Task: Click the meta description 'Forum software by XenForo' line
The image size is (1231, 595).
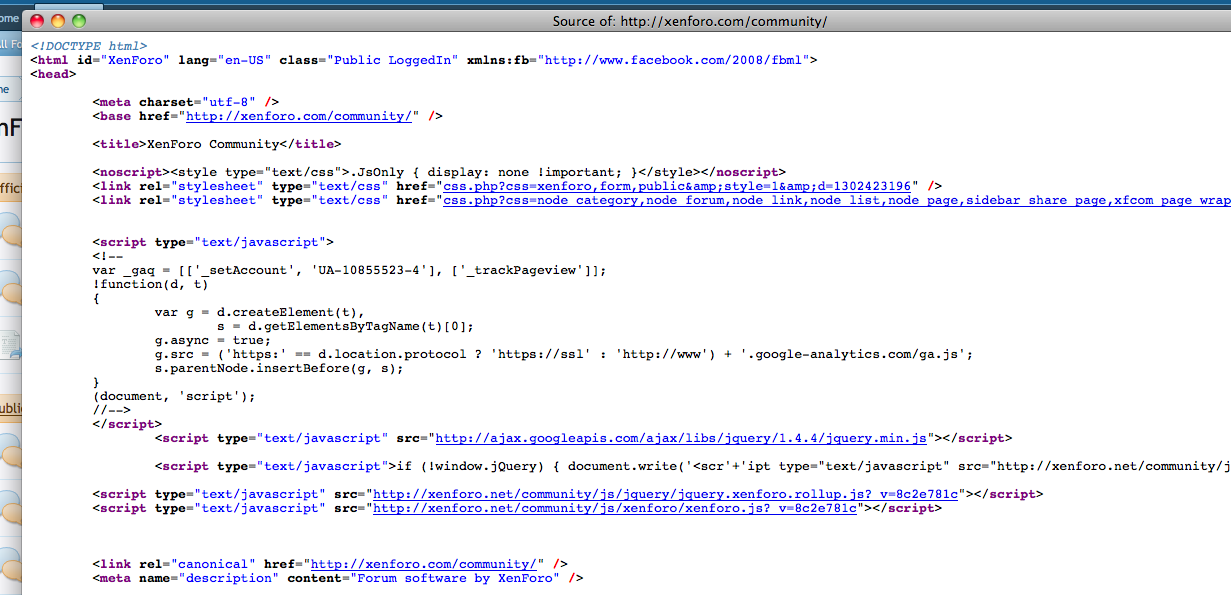Action: click(x=337, y=578)
